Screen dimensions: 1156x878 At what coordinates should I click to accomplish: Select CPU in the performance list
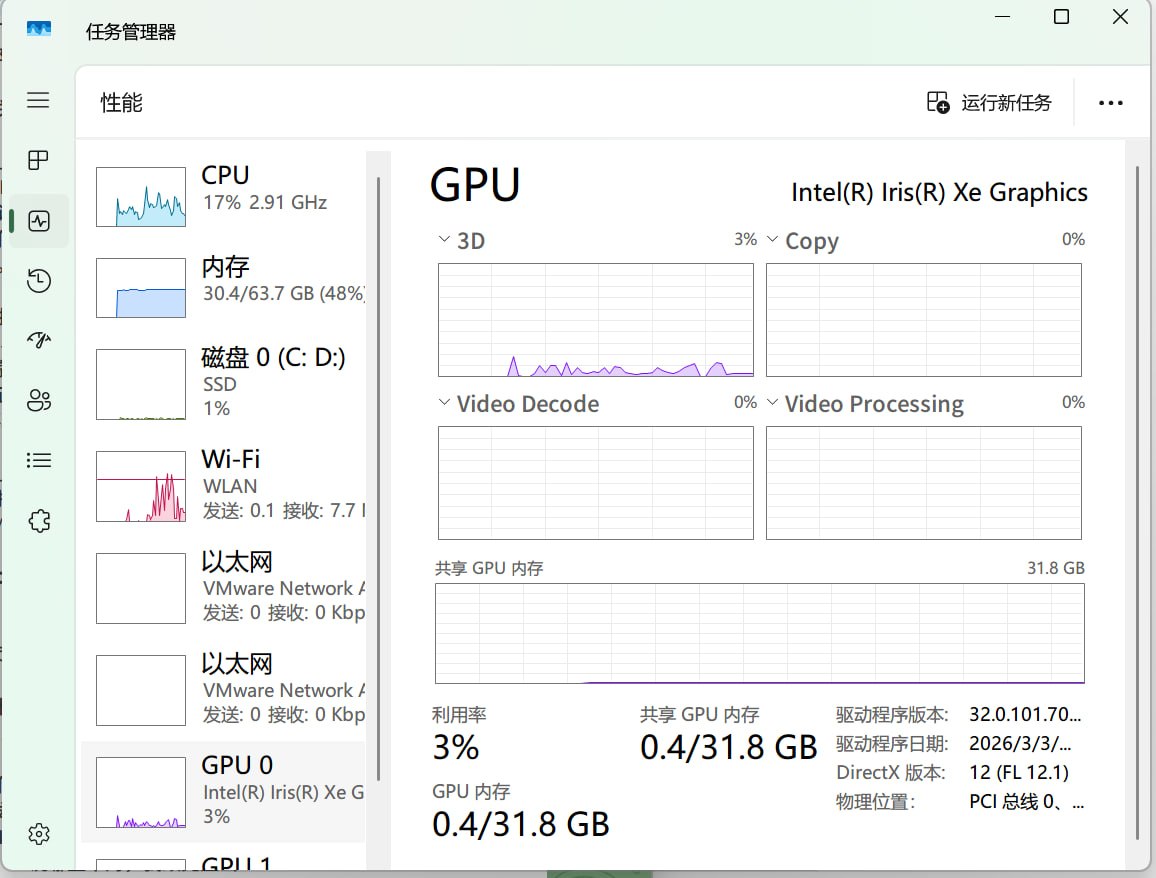[x=223, y=196]
